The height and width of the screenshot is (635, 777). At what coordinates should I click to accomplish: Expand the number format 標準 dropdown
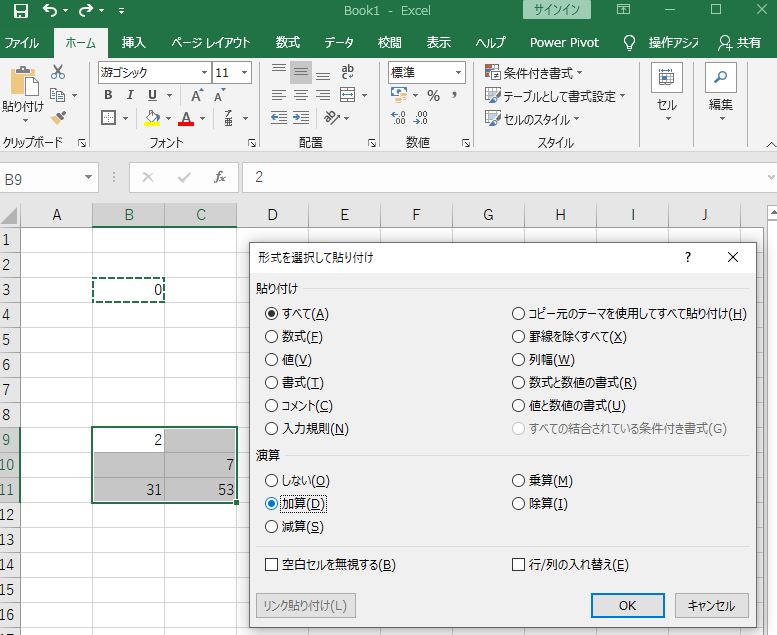[x=459, y=72]
